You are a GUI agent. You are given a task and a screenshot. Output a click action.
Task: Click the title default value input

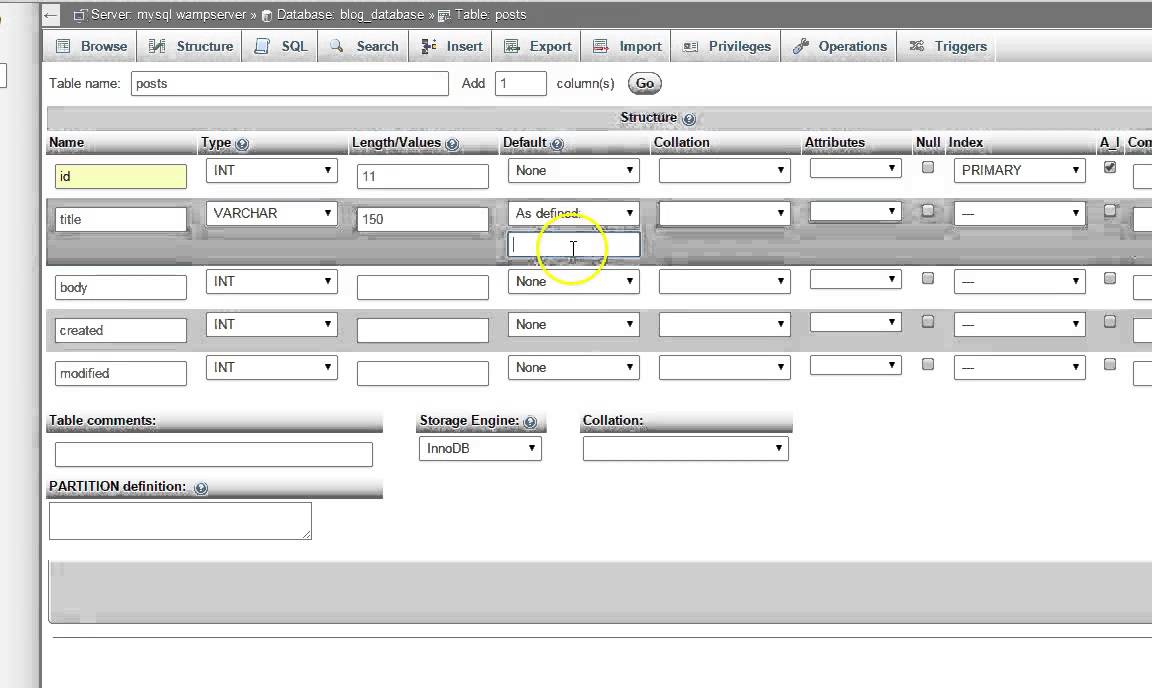[574, 245]
